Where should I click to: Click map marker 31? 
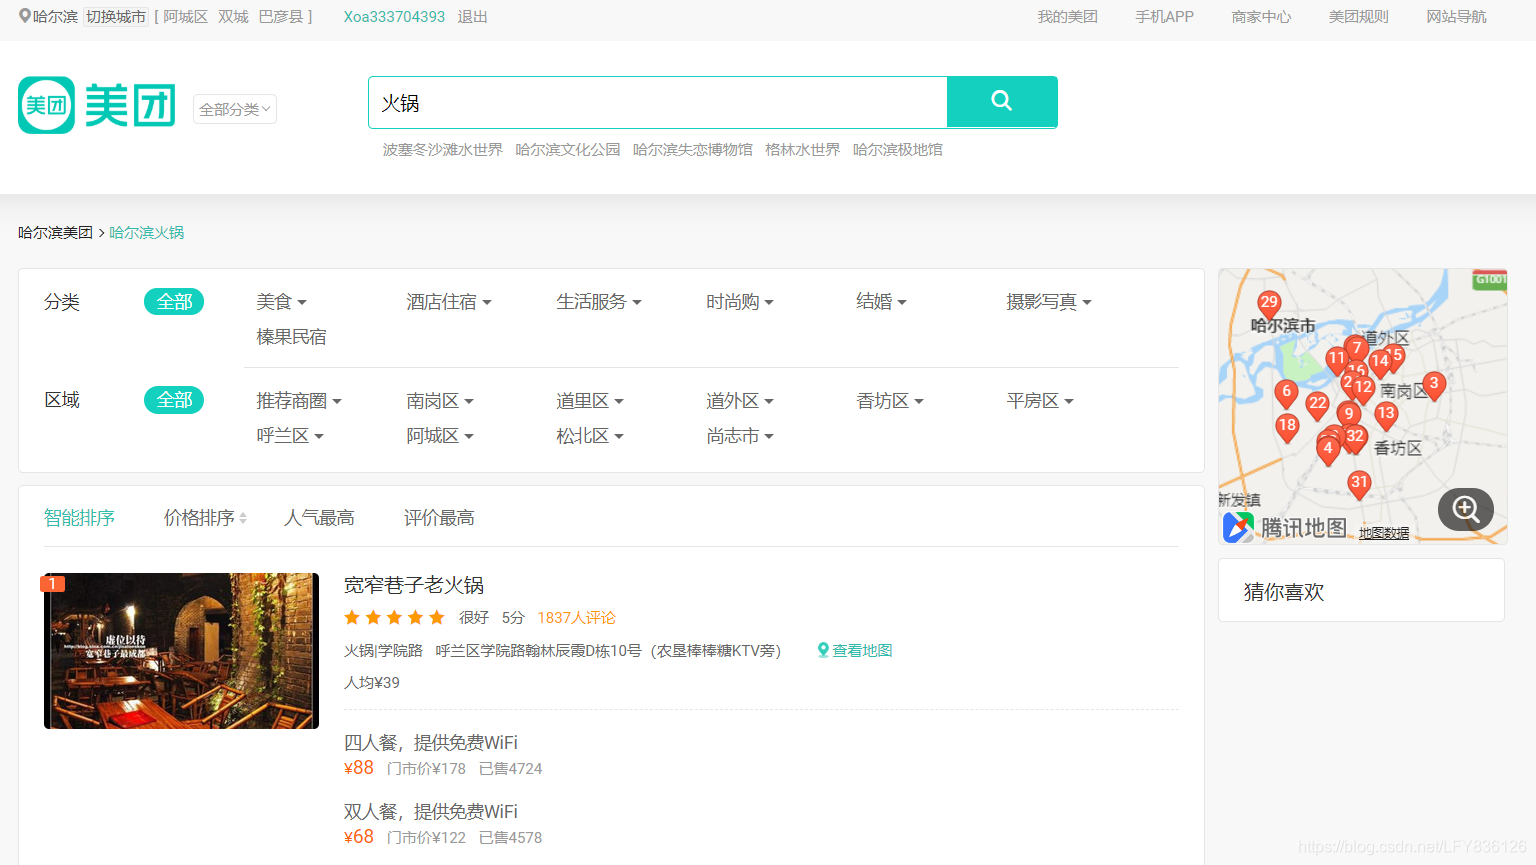tap(1359, 484)
